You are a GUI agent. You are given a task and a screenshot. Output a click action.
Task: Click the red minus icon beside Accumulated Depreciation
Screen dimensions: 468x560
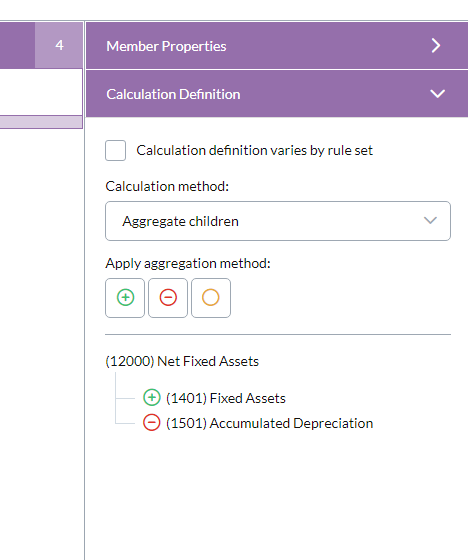[x=152, y=422]
